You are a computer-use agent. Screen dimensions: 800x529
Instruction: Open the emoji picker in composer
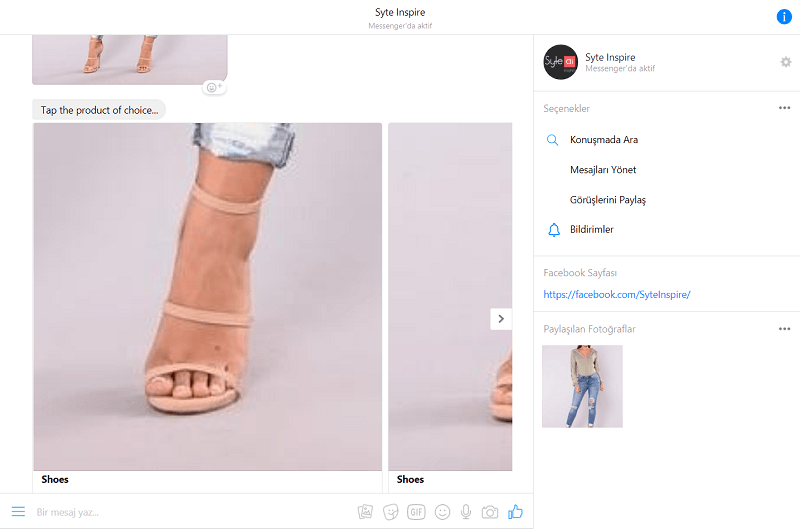click(442, 512)
